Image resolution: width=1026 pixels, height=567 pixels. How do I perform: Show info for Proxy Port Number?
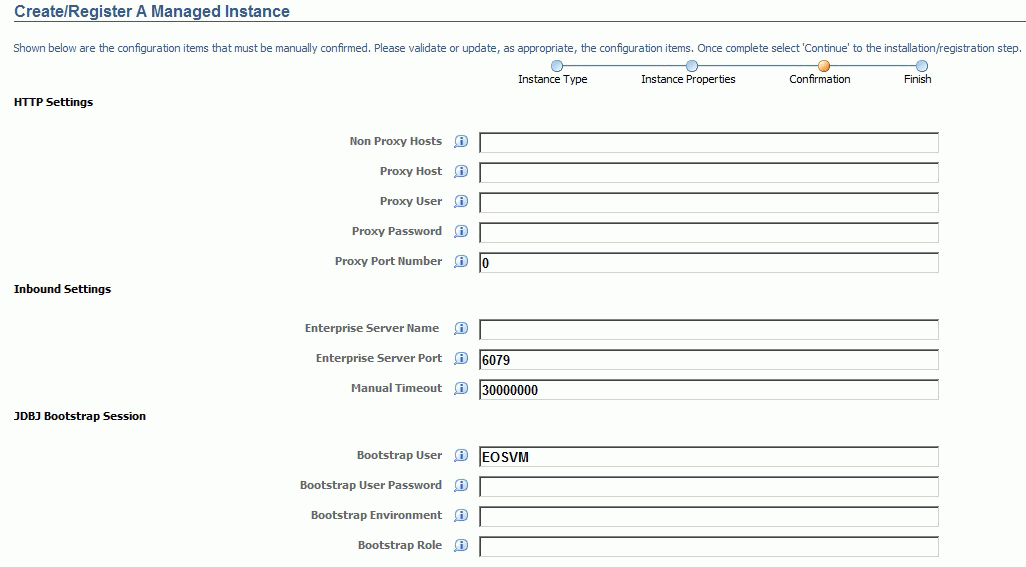click(x=461, y=262)
